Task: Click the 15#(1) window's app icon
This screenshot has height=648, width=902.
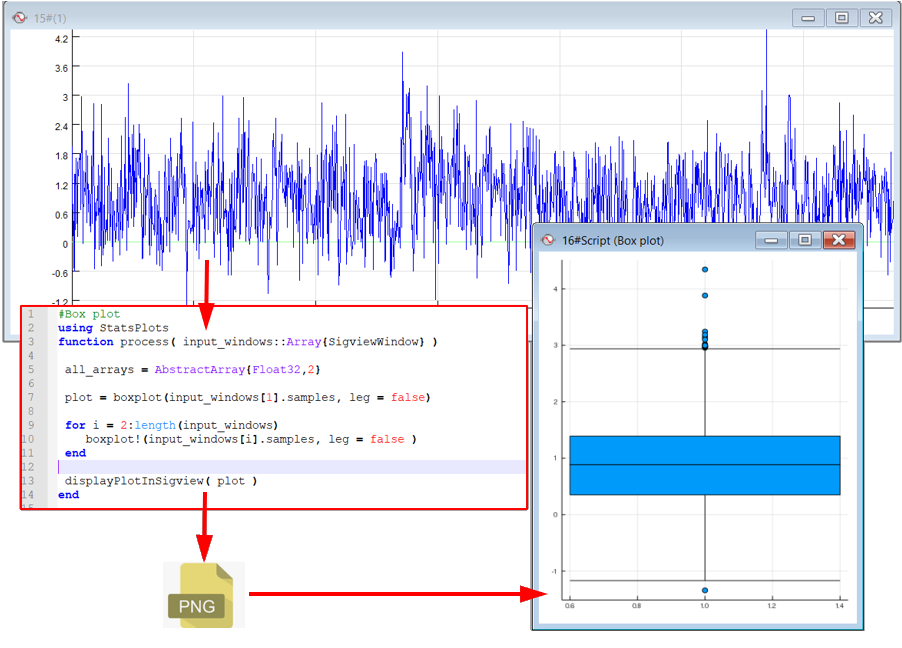Action: coord(18,18)
